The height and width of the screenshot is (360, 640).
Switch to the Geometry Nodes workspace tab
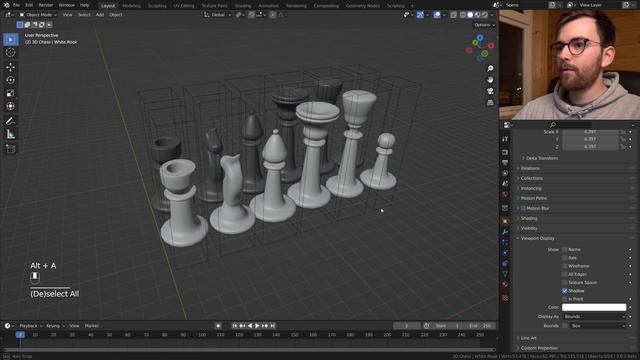[x=363, y=6]
